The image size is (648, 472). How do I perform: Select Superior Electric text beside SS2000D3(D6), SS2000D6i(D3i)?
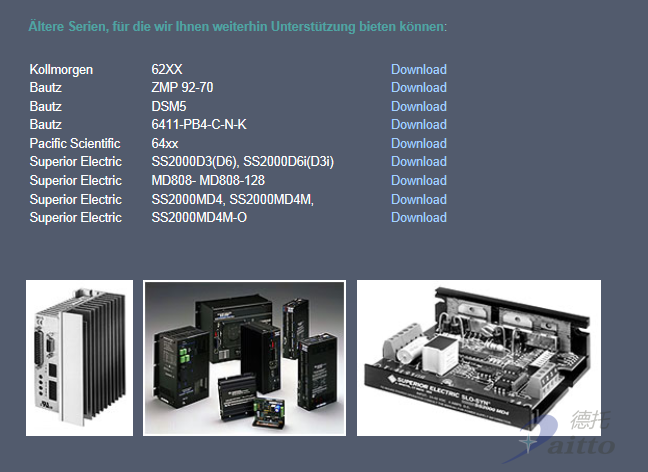[x=76, y=162]
